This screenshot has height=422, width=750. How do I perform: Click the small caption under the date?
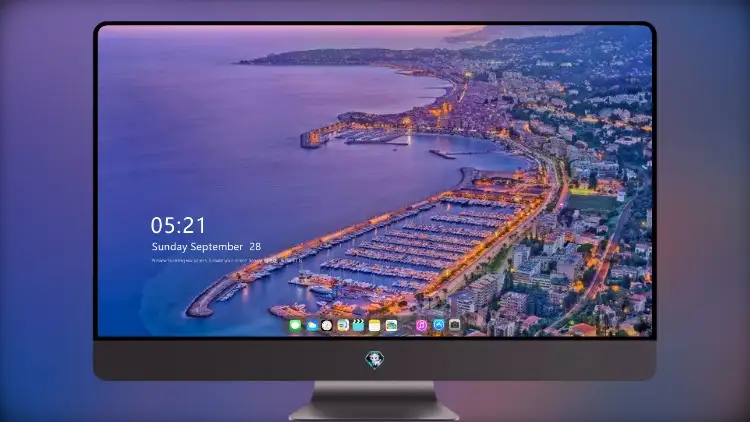click(x=227, y=261)
